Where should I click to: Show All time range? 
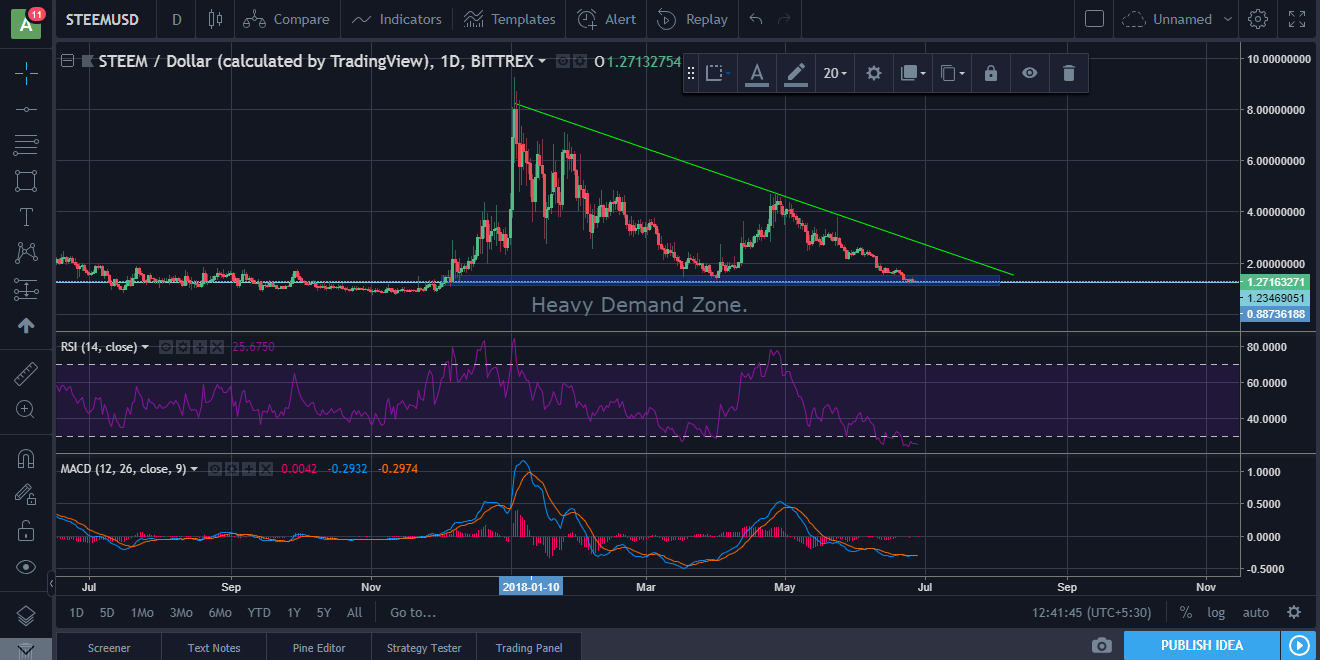click(x=354, y=612)
